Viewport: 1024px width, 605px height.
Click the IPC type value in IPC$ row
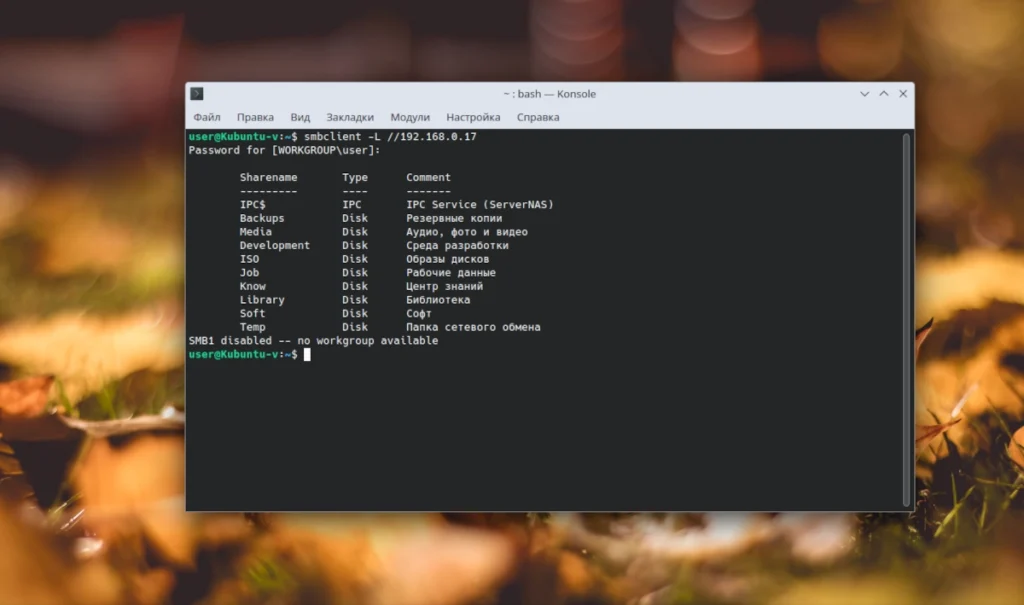[352, 204]
